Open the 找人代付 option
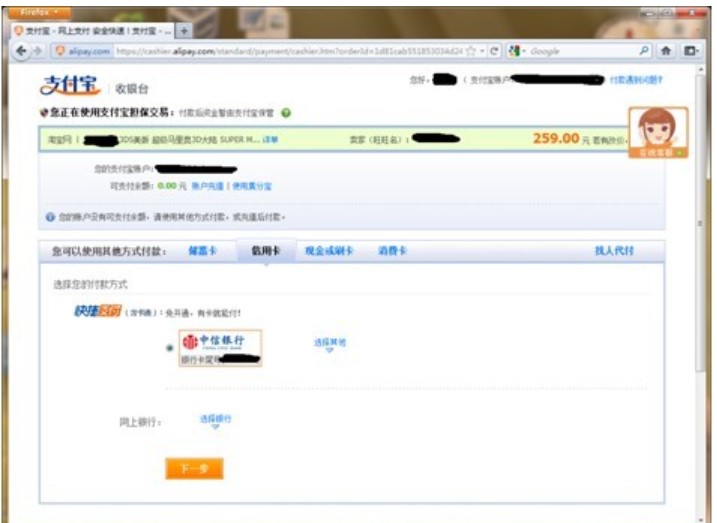Image resolution: width=717 pixels, height=523 pixels. point(614,251)
